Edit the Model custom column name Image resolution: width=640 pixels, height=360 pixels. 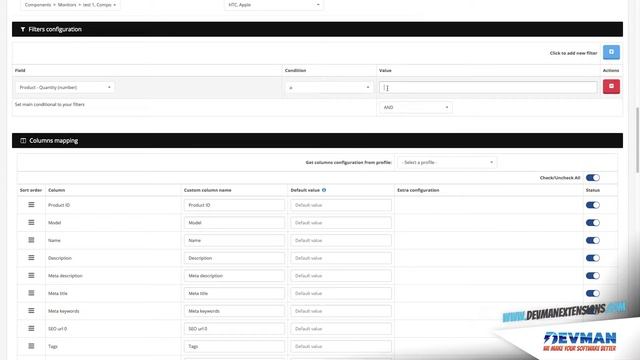tap(234, 222)
